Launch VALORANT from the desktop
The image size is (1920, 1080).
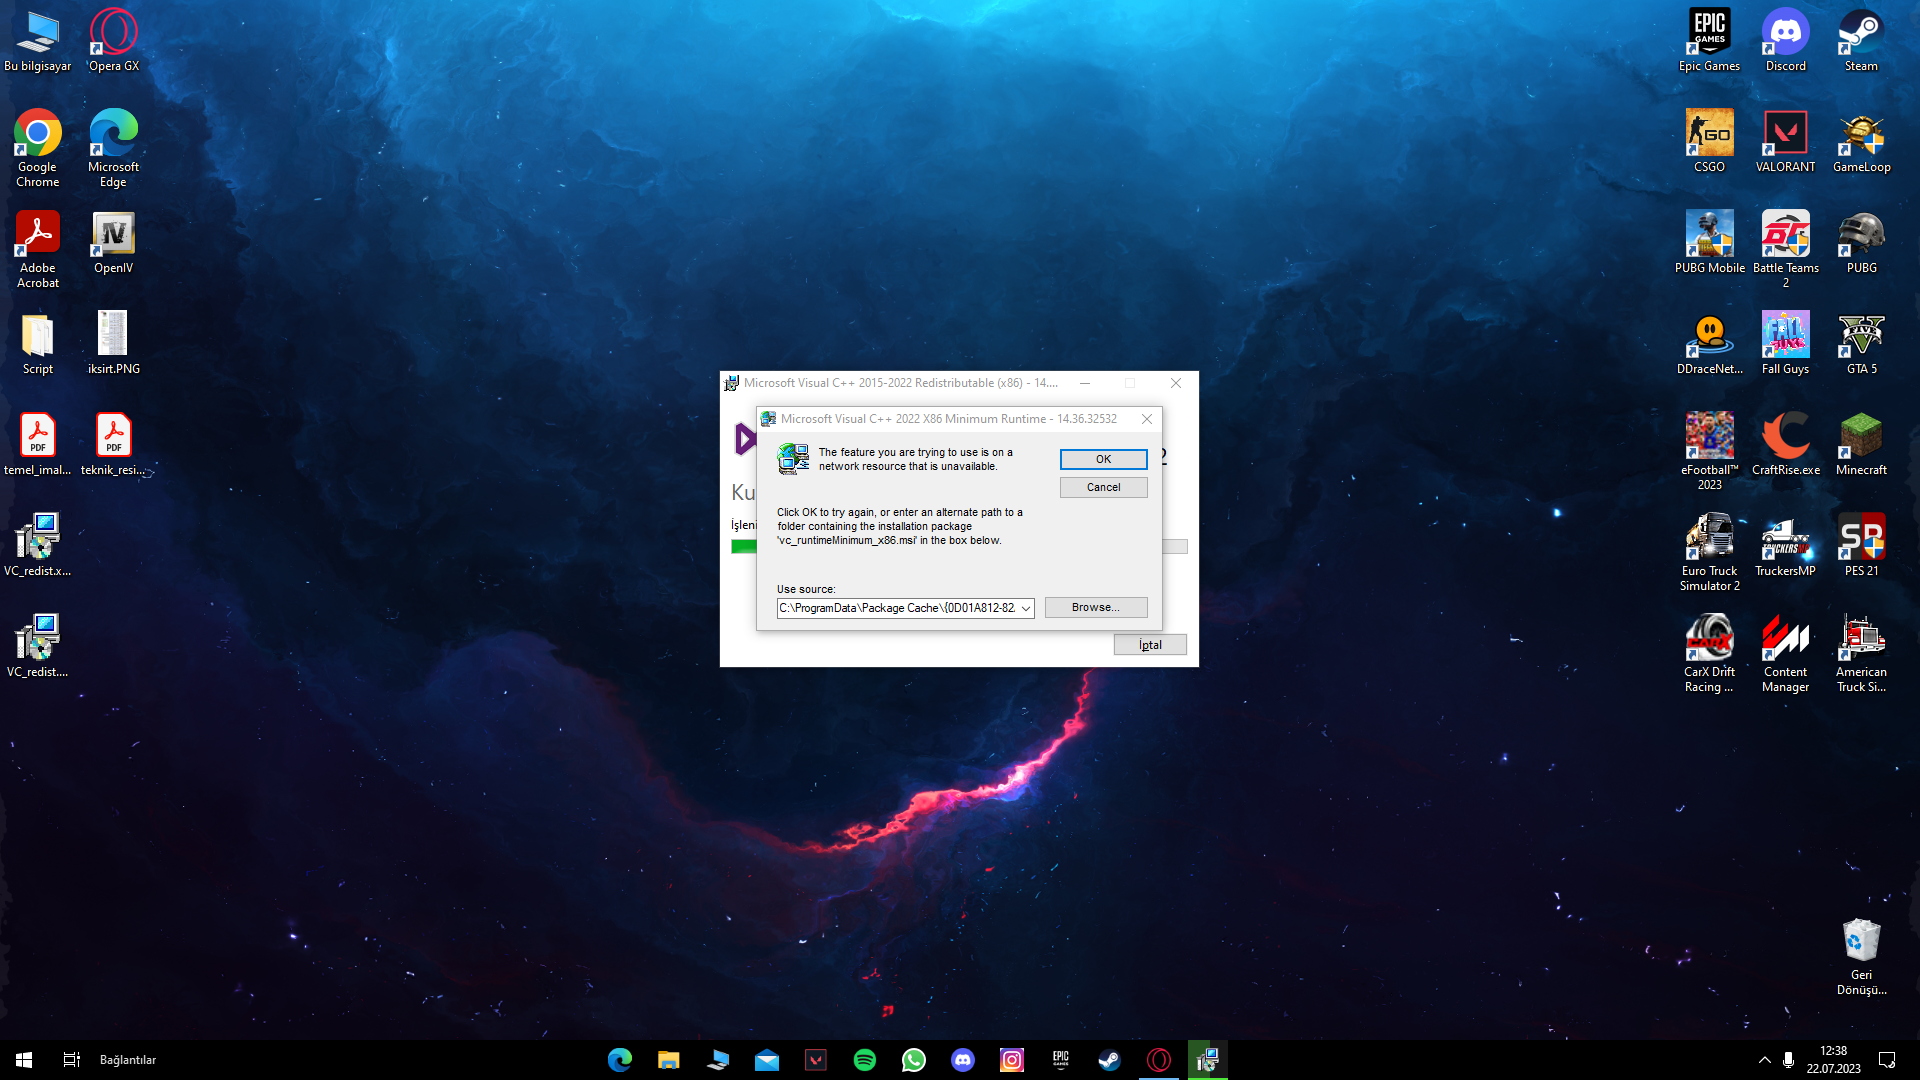[1785, 140]
